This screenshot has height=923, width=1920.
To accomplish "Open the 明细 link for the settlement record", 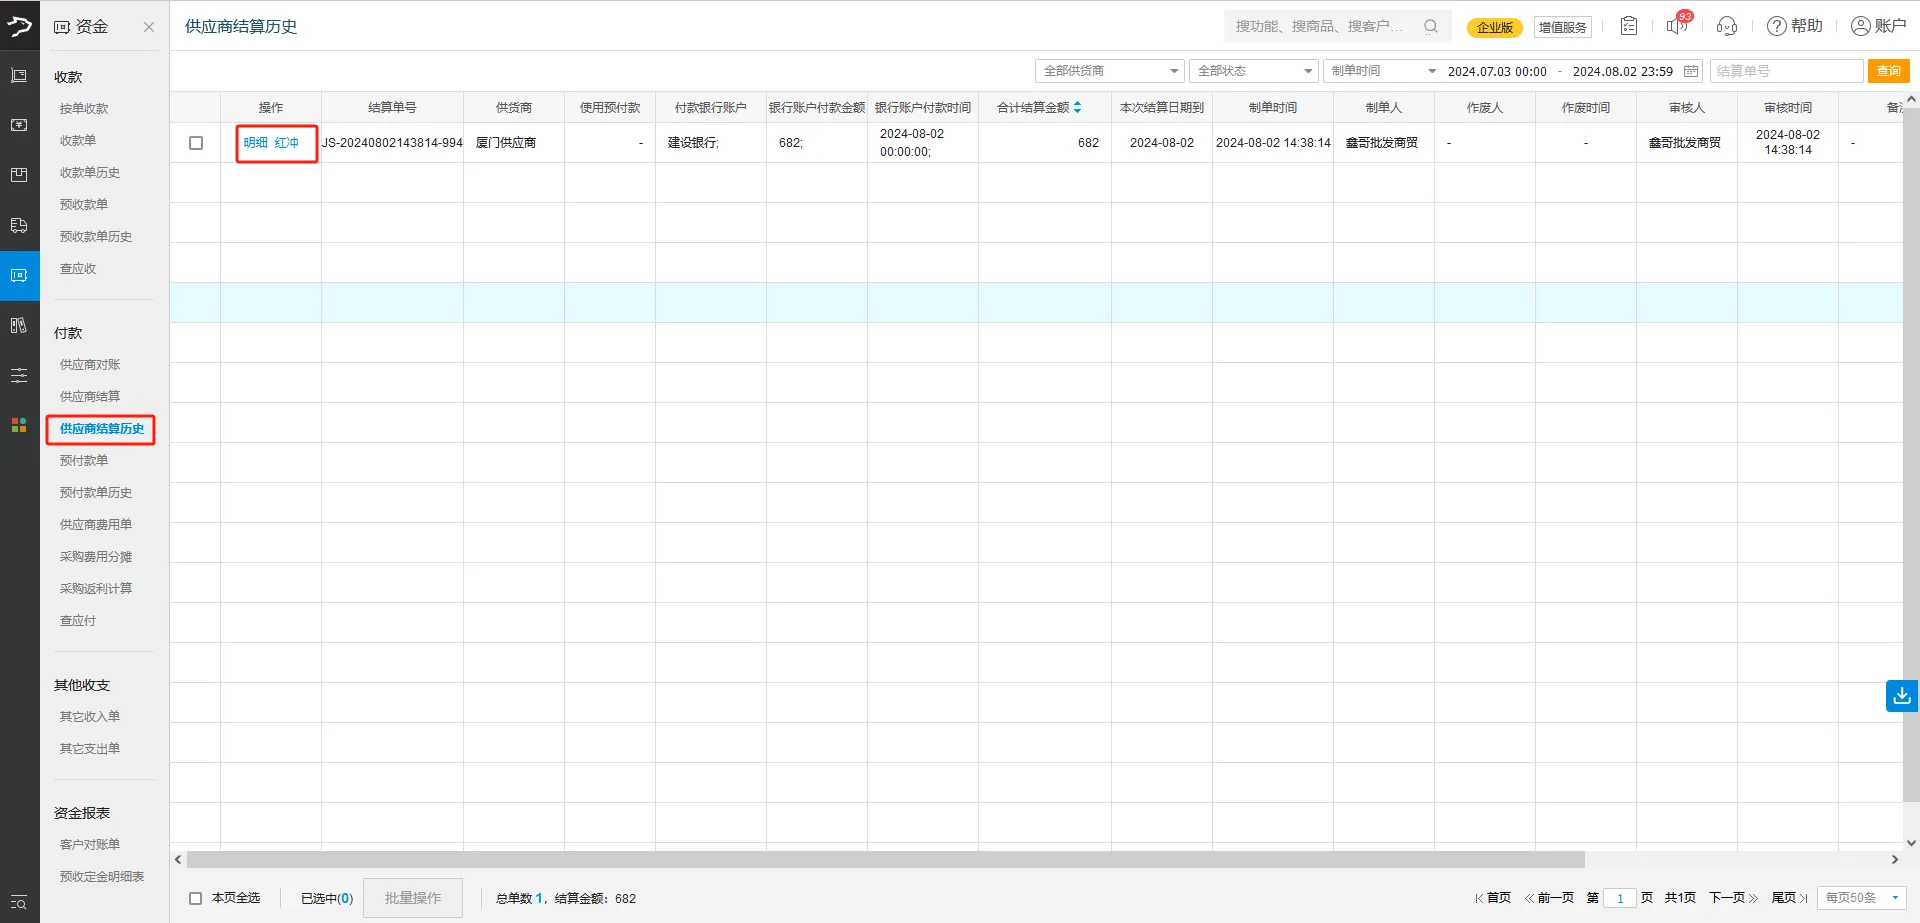I will click(255, 143).
